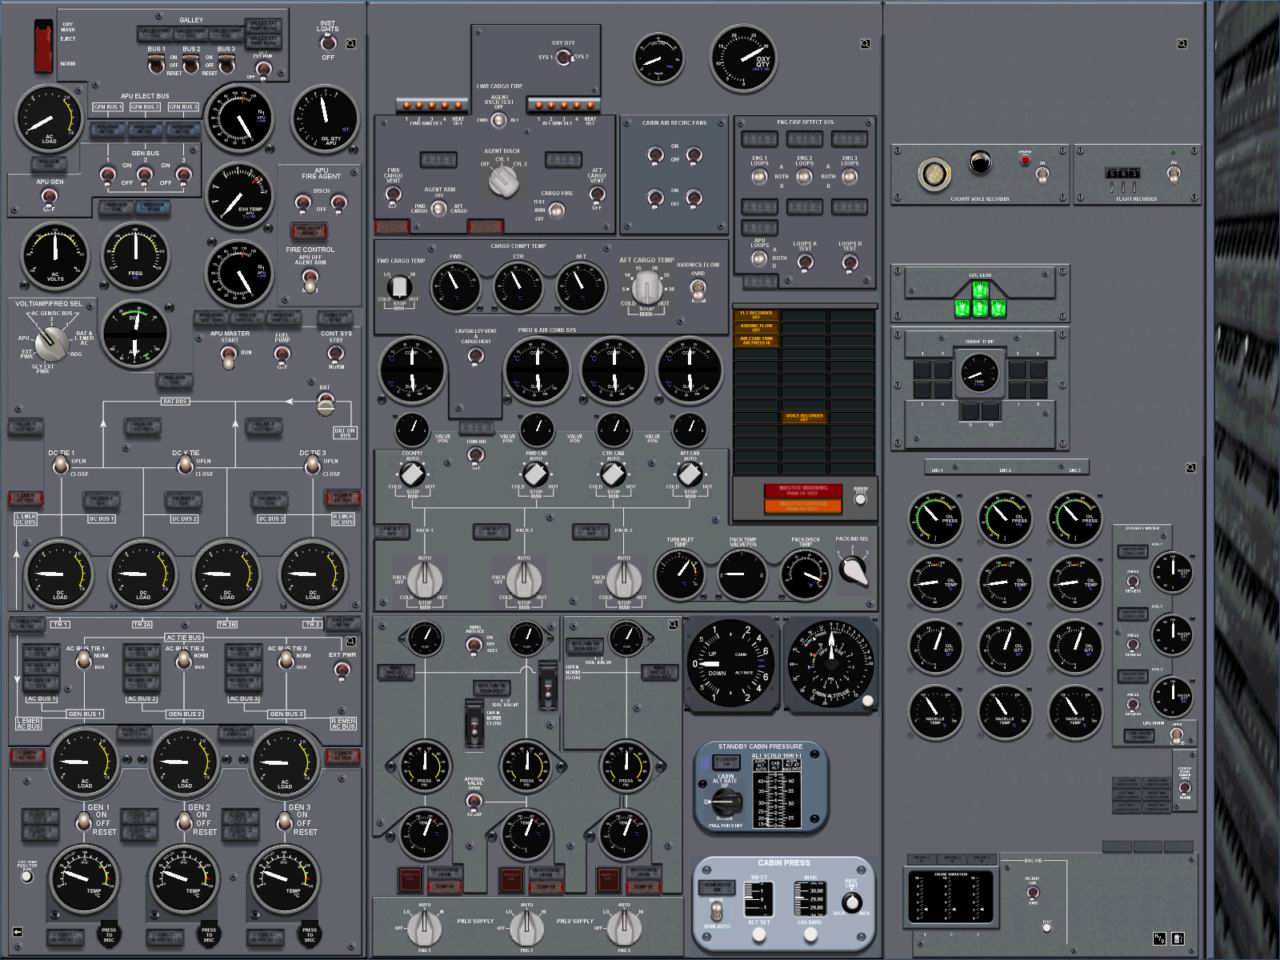1280x960 pixels.
Task: Click the FLT RECORDER OFF annunciator
Action: pos(756,315)
